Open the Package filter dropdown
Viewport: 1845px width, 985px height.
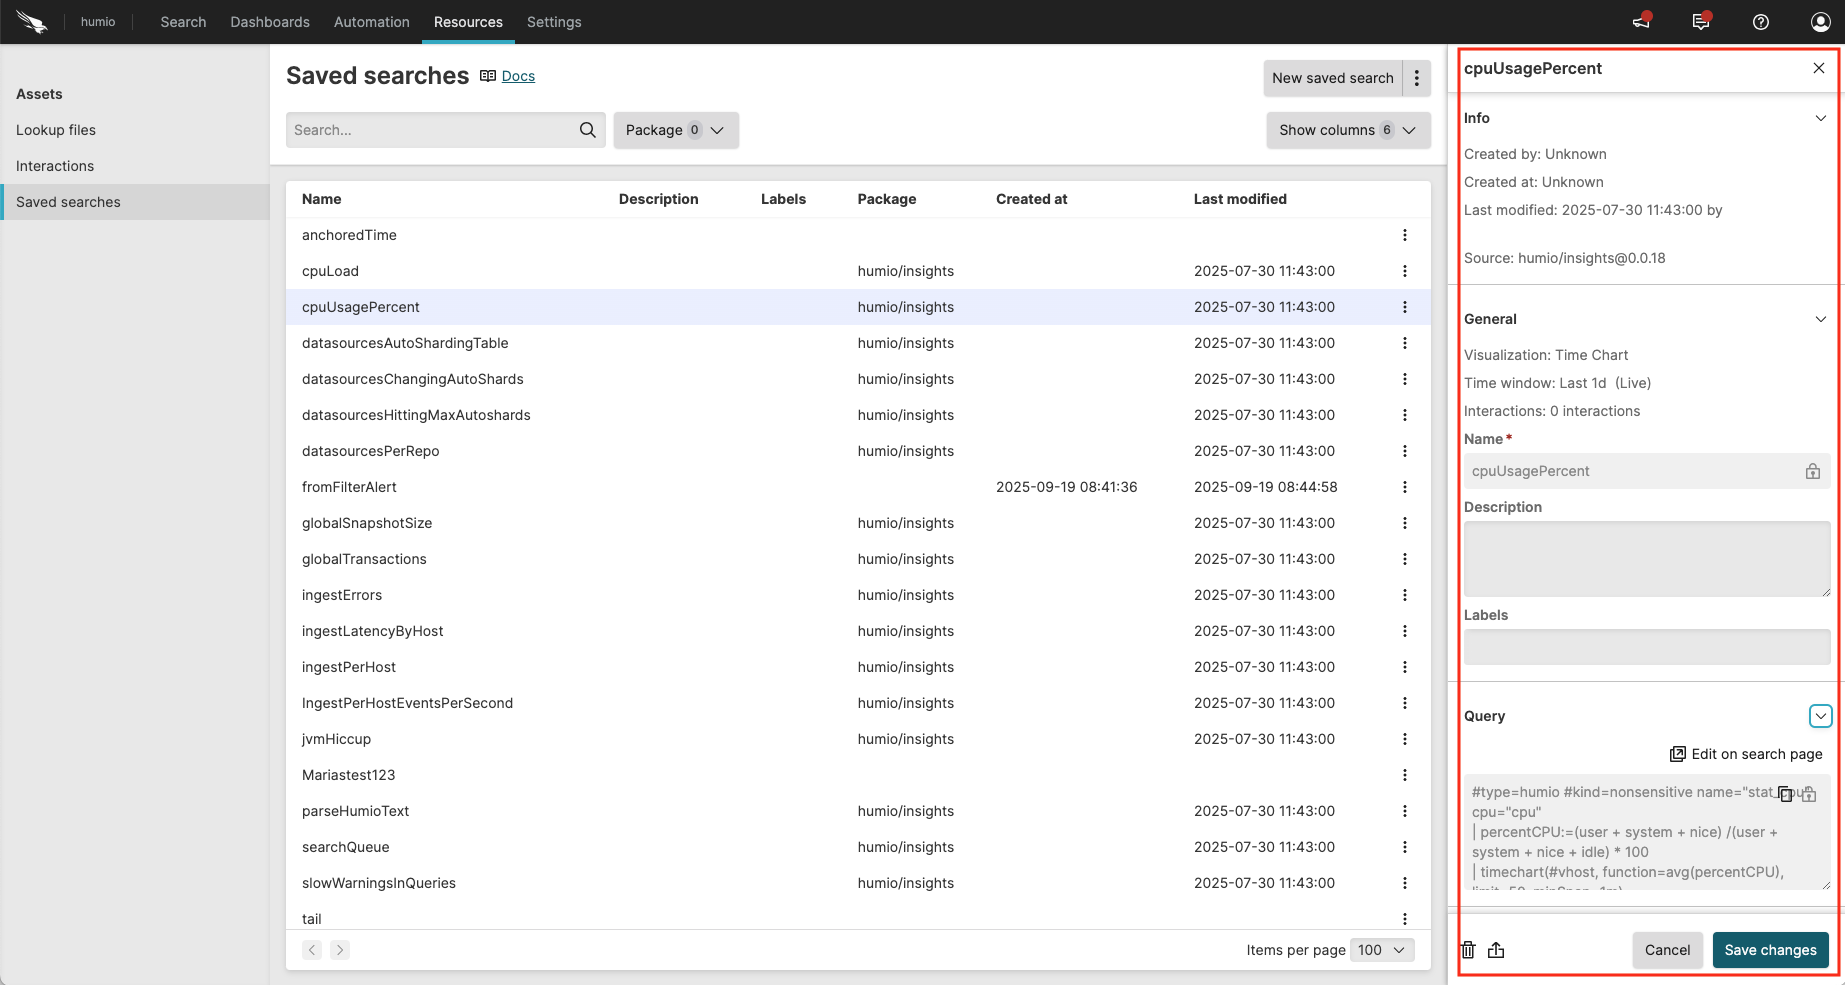(676, 130)
